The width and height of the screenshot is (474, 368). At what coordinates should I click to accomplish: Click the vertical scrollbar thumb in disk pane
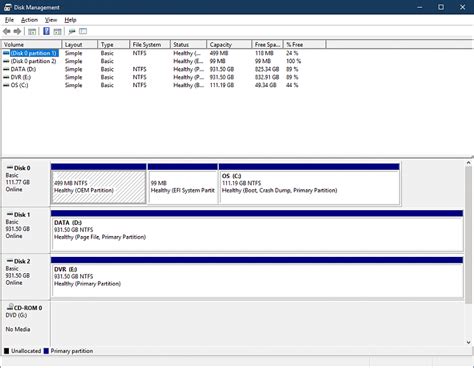tap(468, 235)
